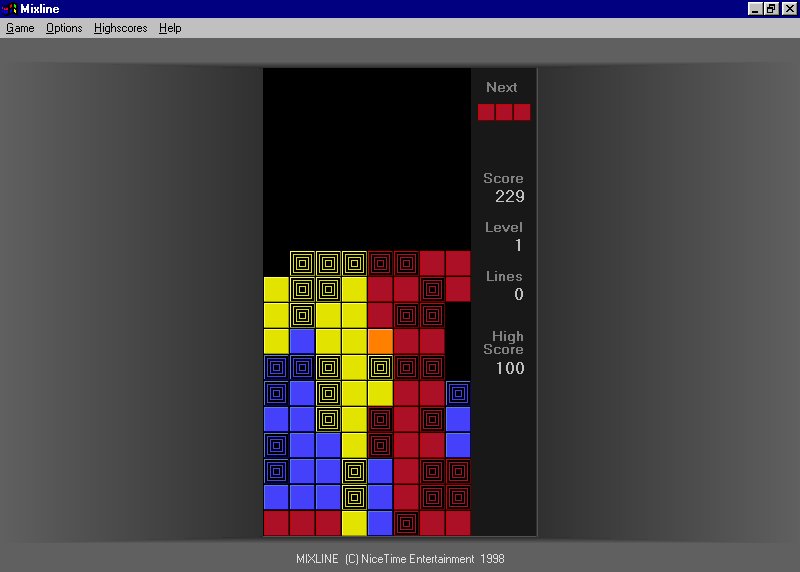The width and height of the screenshot is (800, 572).
Task: Click the Level label
Action: point(504,227)
